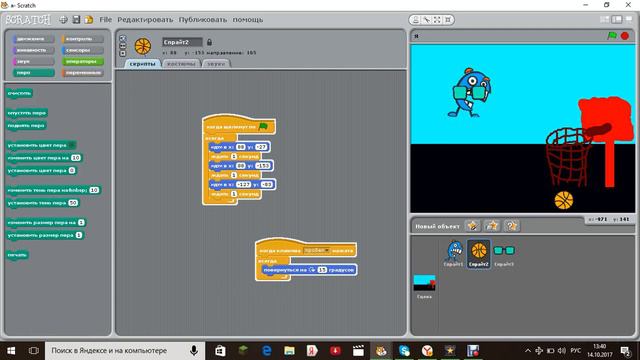The height and width of the screenshot is (360, 640).
Task: Toggle the sprite drag lock icon
Action: coord(209,42)
